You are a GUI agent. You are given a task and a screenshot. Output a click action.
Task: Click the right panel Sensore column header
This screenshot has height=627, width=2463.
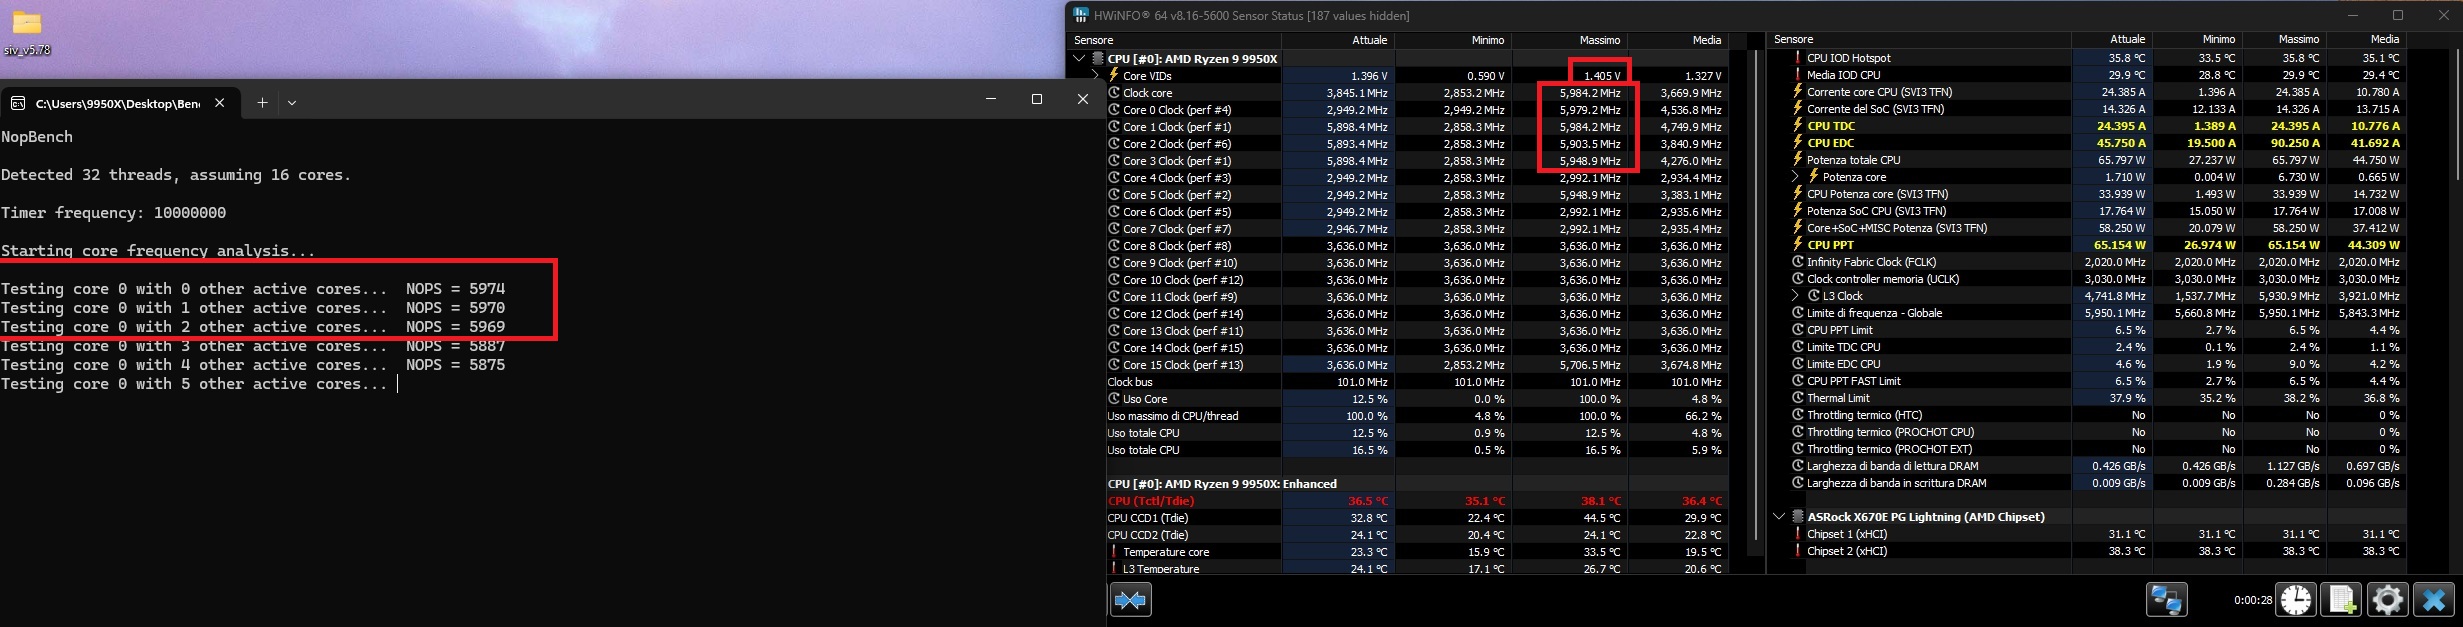pos(1920,40)
